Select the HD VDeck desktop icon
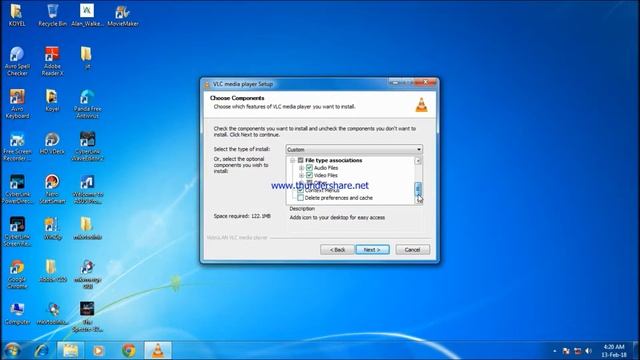Screen dimensions: 640x360 [x=52, y=143]
